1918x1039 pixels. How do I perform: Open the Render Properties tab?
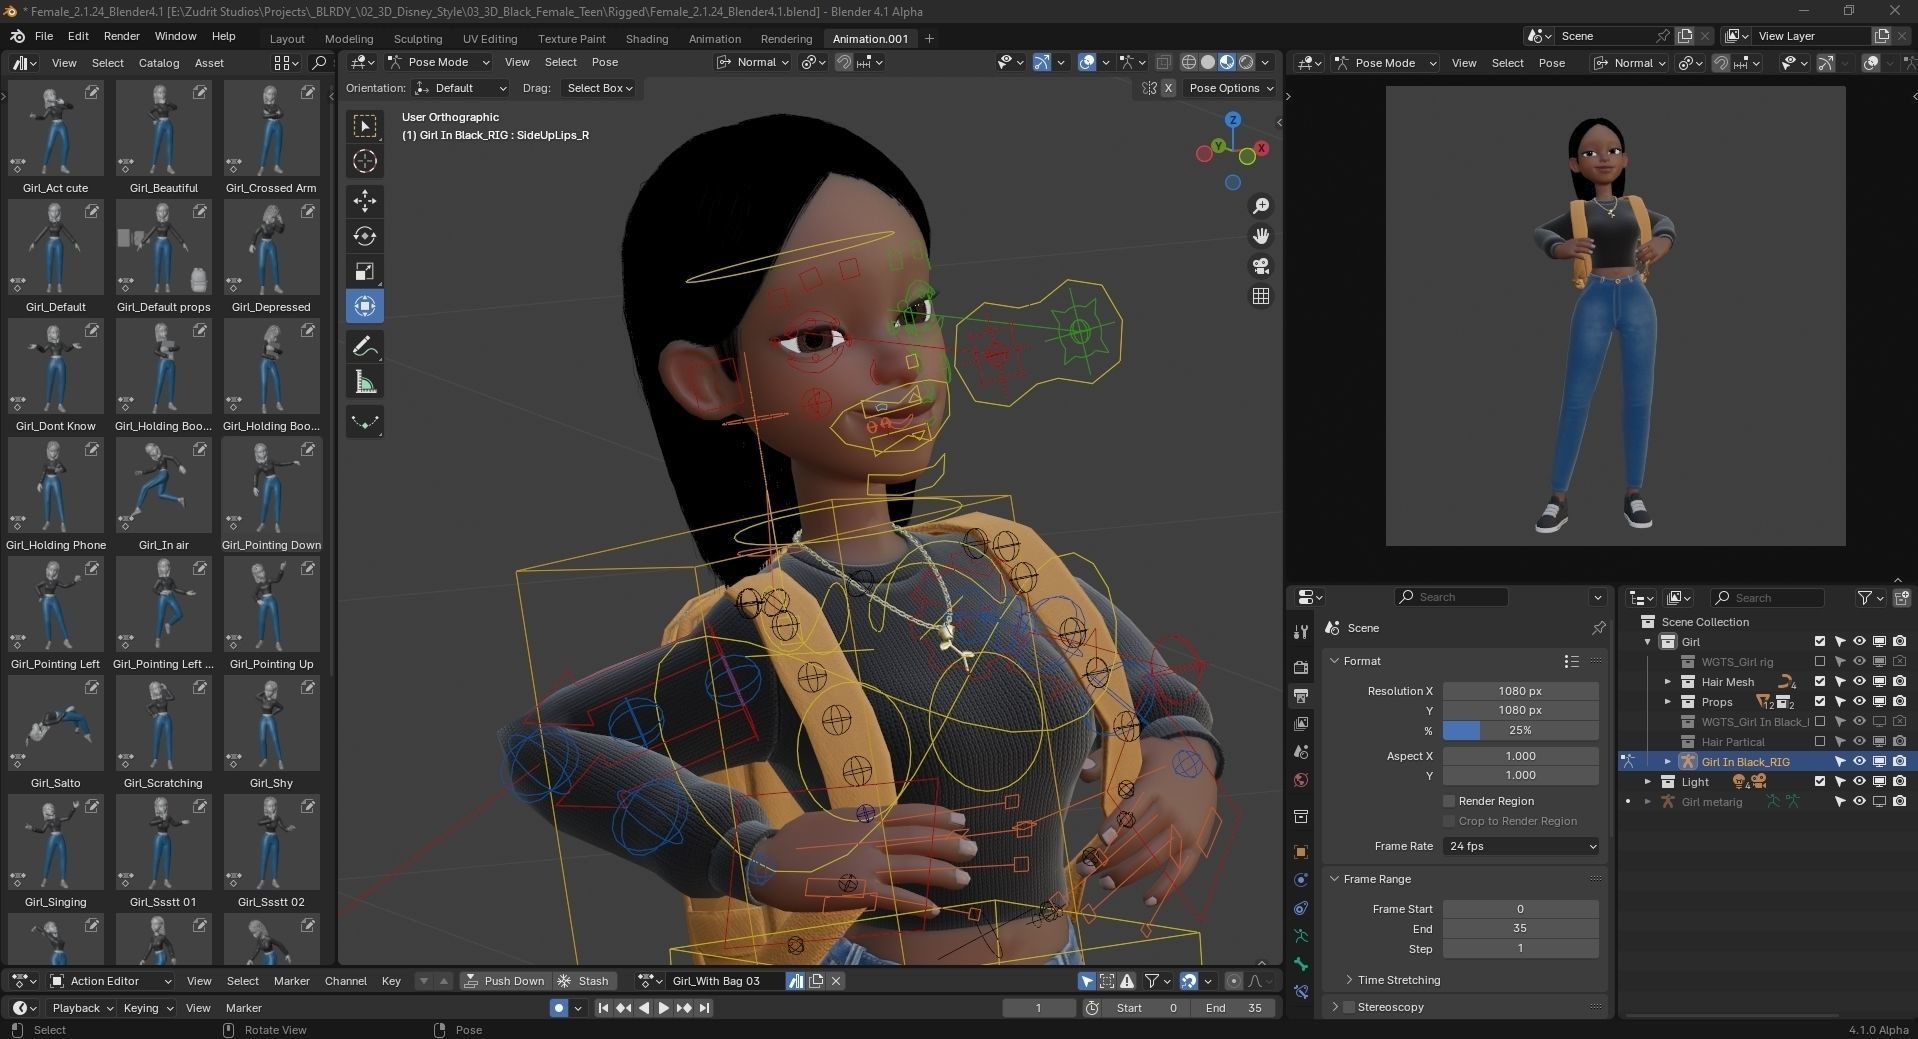[1300, 667]
